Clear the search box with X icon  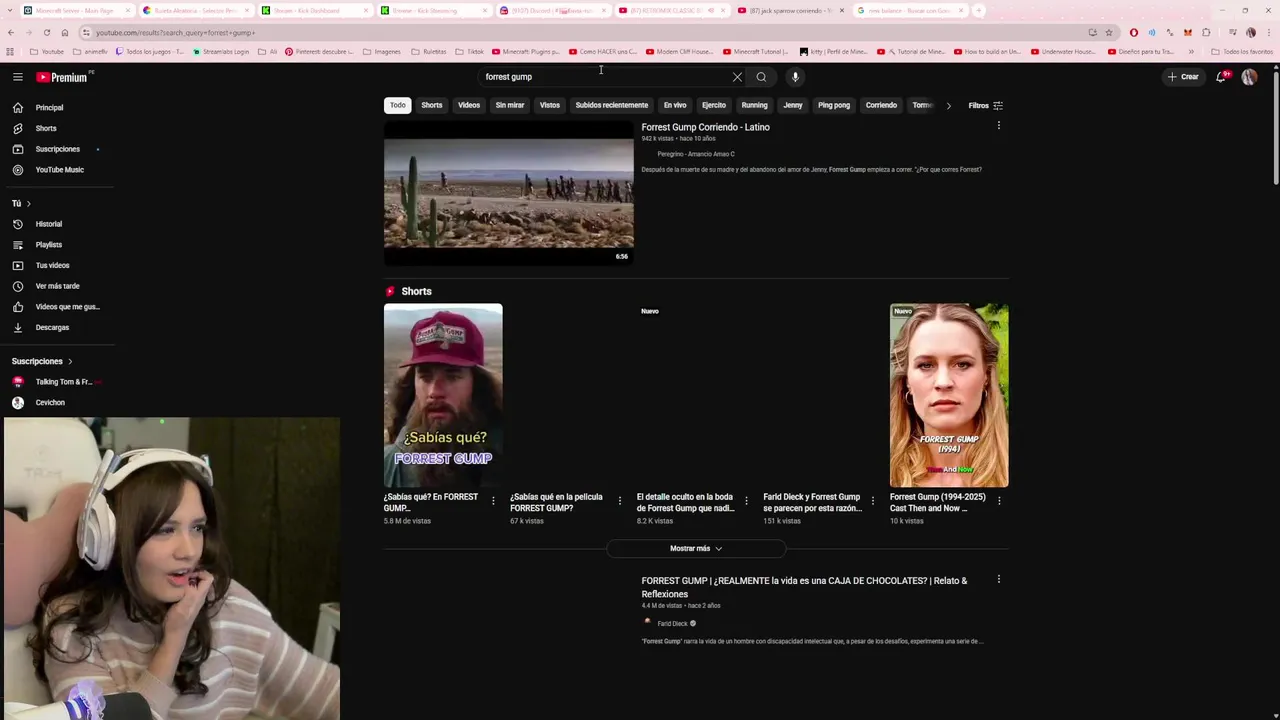pyautogui.click(x=737, y=77)
